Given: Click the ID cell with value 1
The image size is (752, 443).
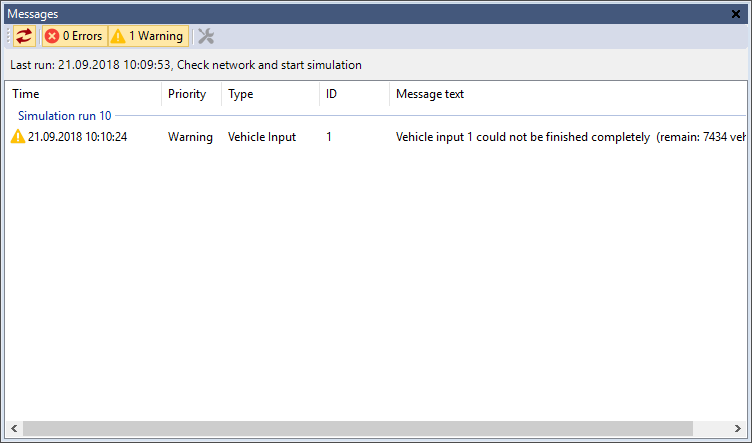Looking at the screenshot, I should [x=329, y=137].
